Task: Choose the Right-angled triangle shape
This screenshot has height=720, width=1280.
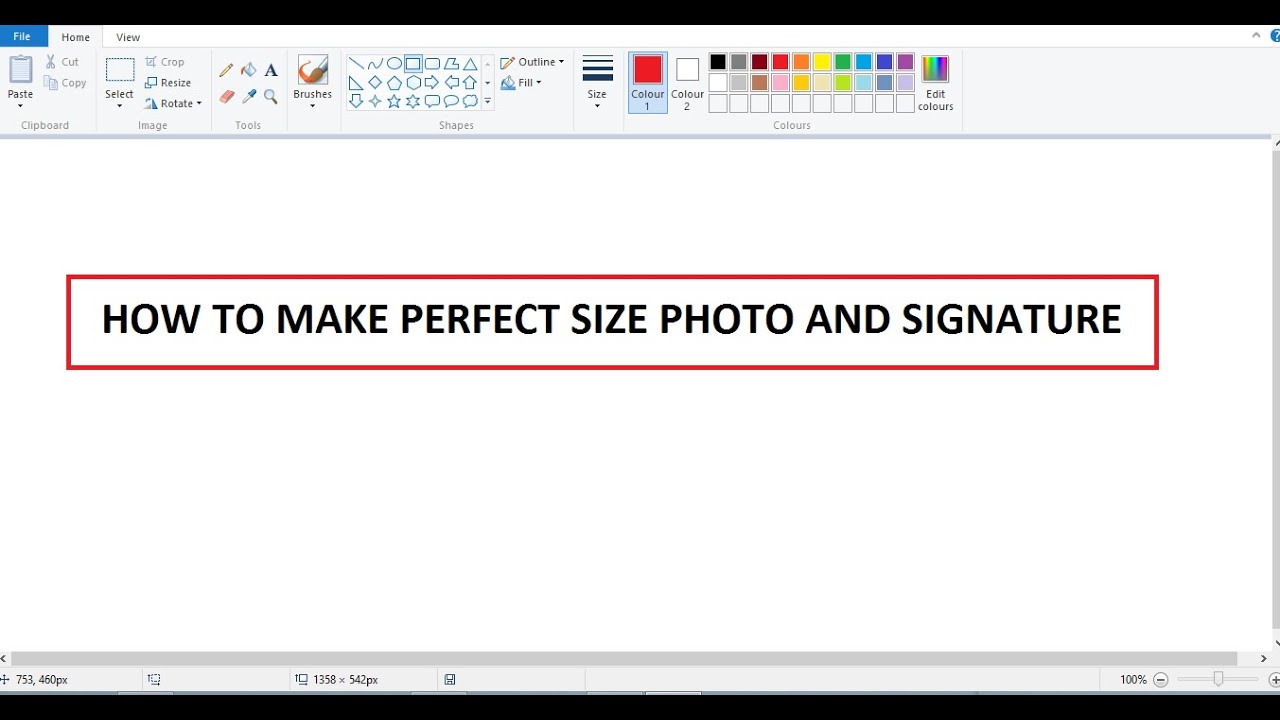Action: [x=356, y=83]
